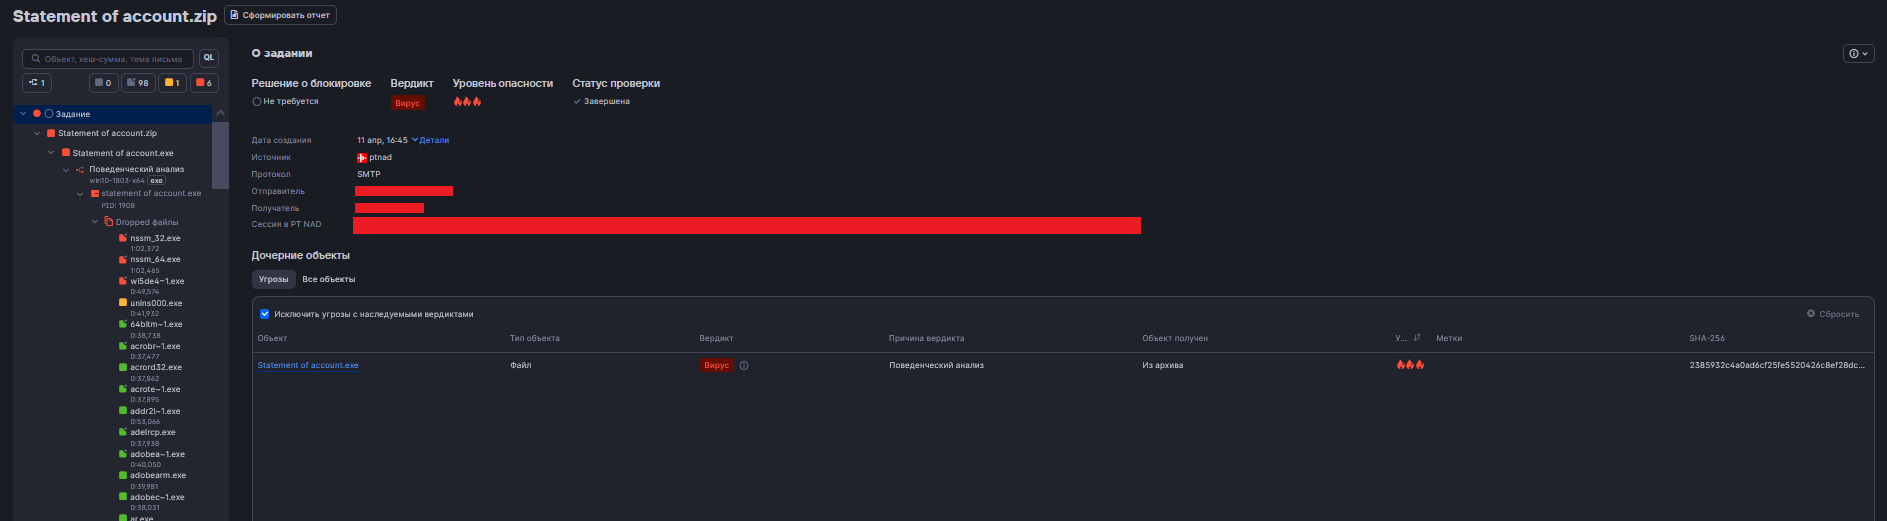Viewport: 1887px width, 521px height.
Task: Collapse statement of account.exe process node
Action: 80,194
